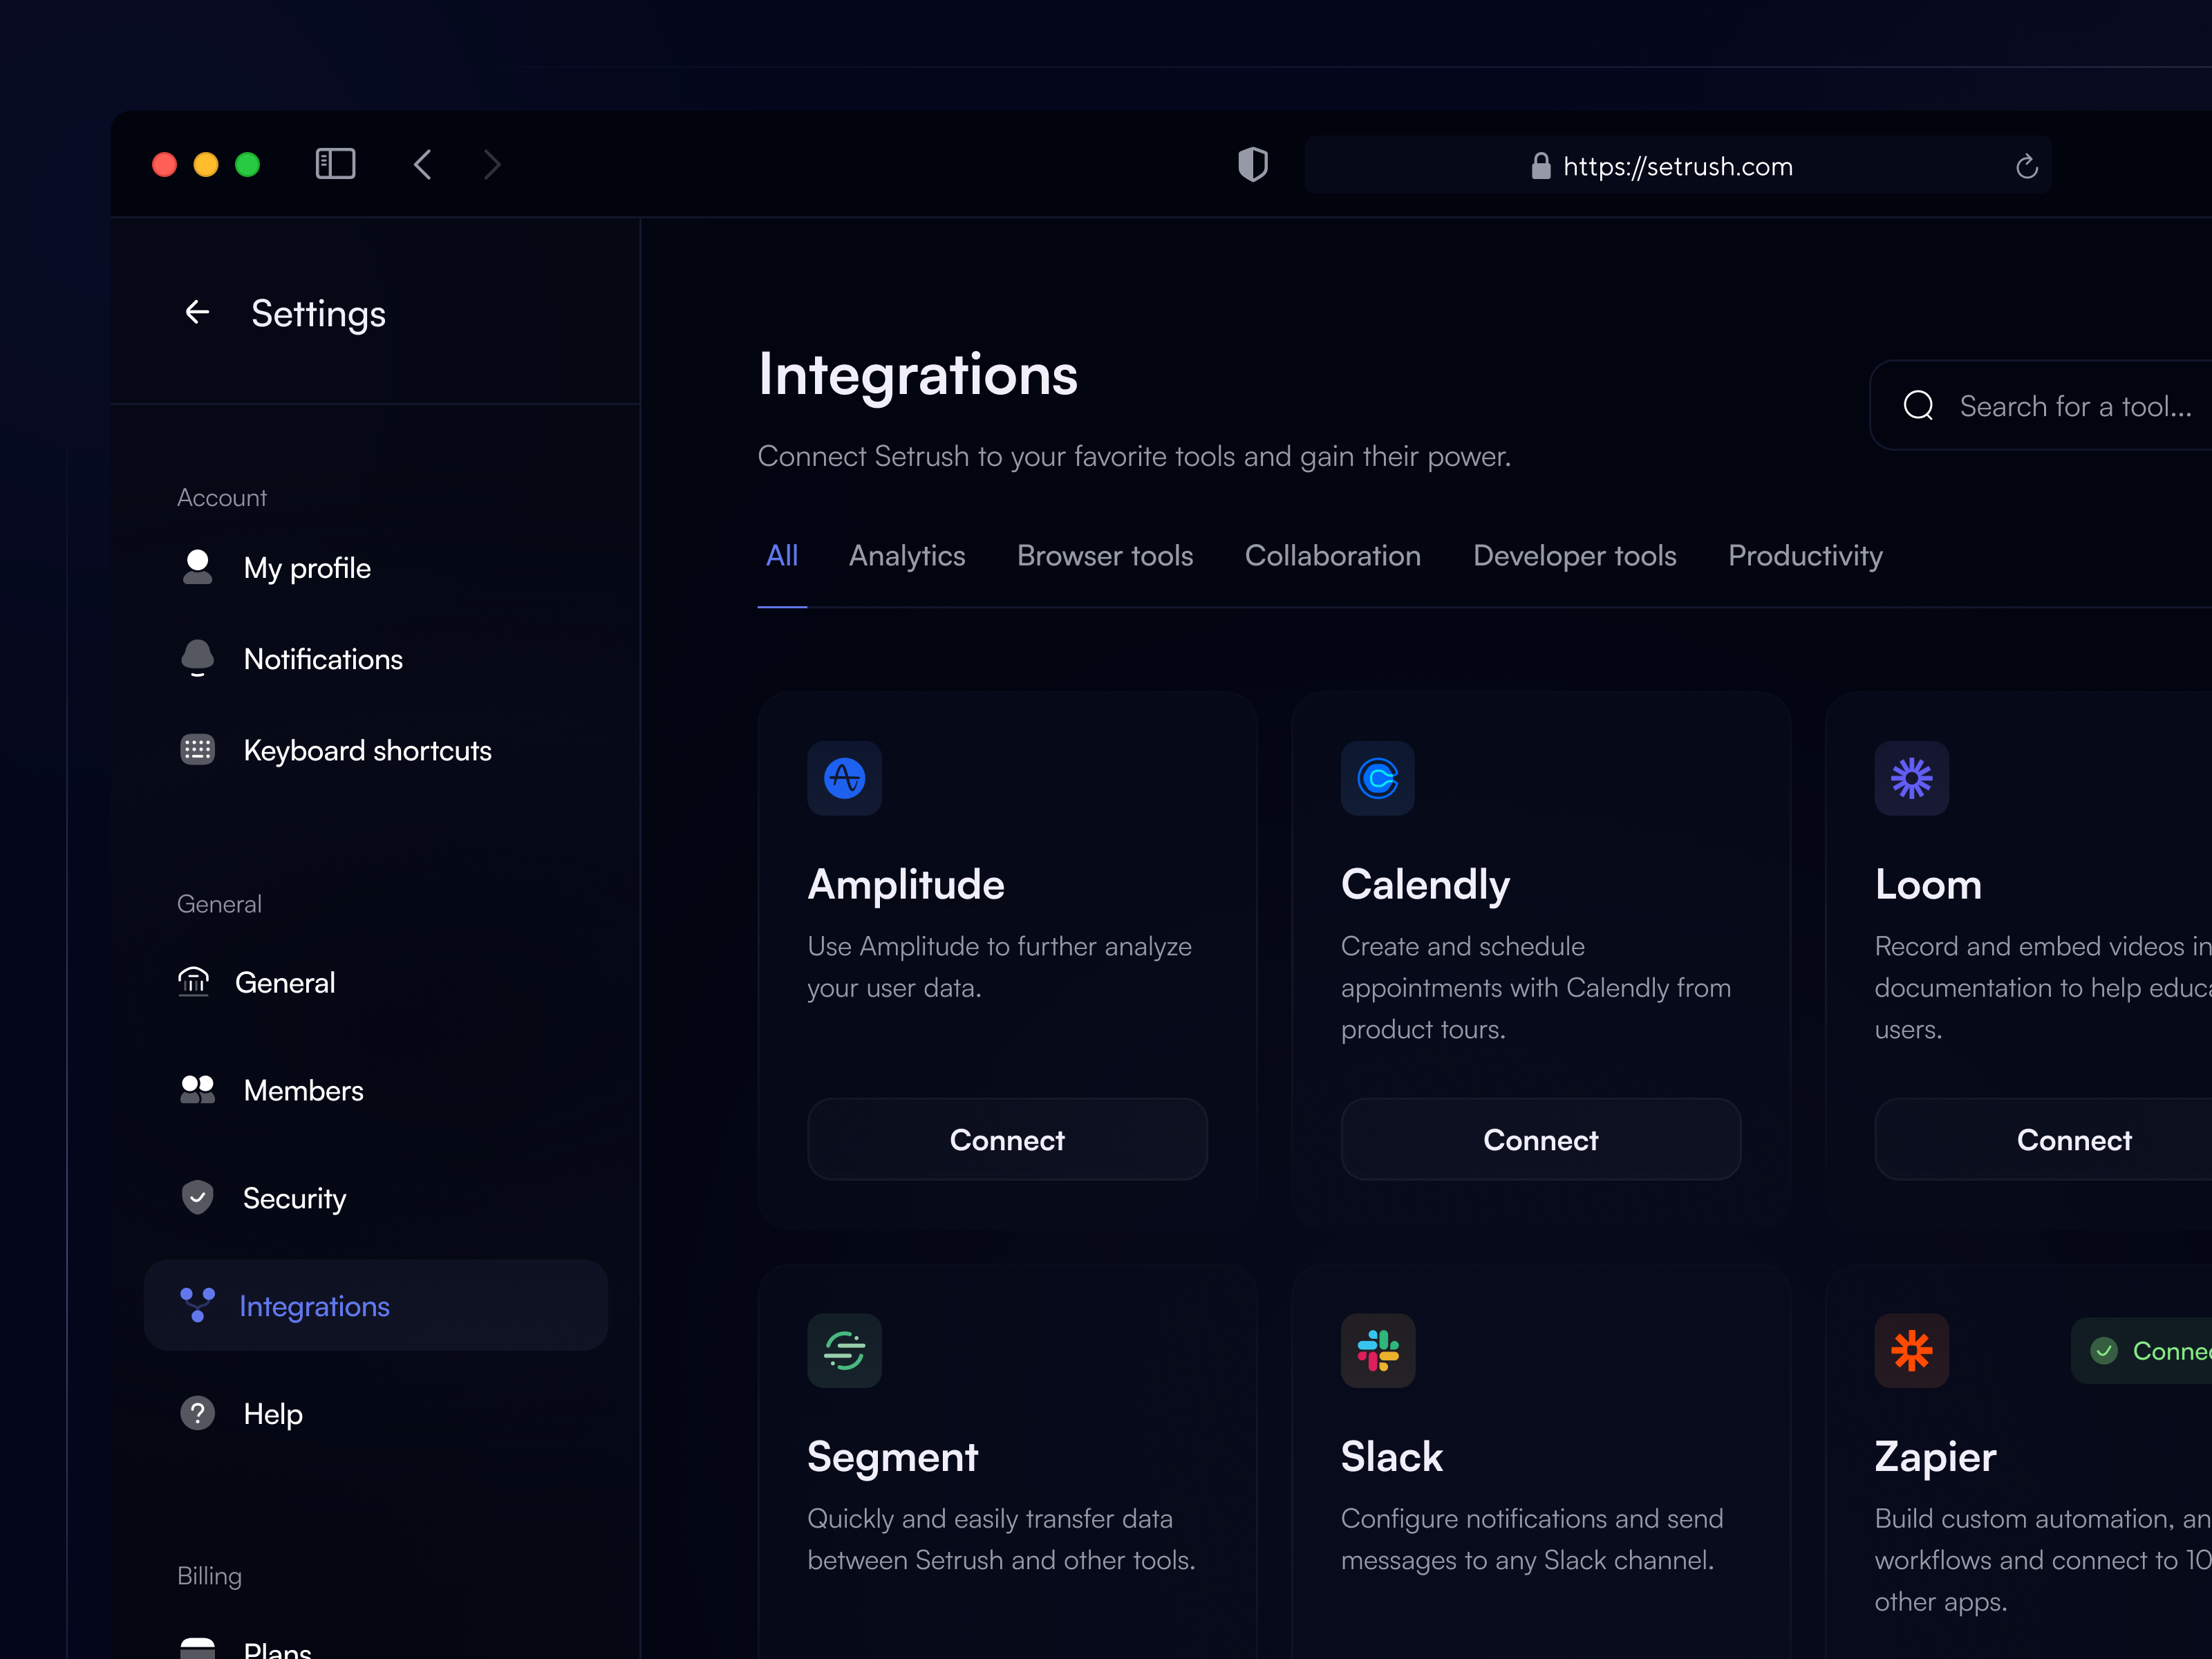Click the search magnifier icon
The height and width of the screenshot is (1659, 2212).
pyautogui.click(x=1918, y=405)
